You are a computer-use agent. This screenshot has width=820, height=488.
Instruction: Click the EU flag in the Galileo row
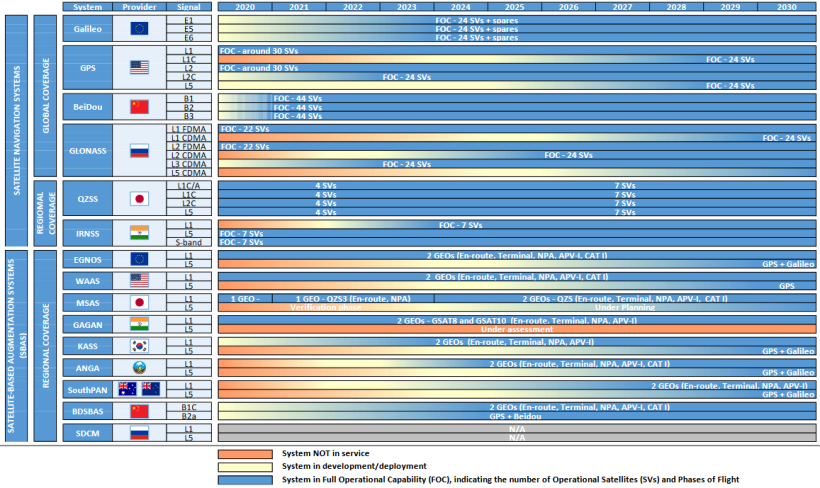(x=139, y=28)
